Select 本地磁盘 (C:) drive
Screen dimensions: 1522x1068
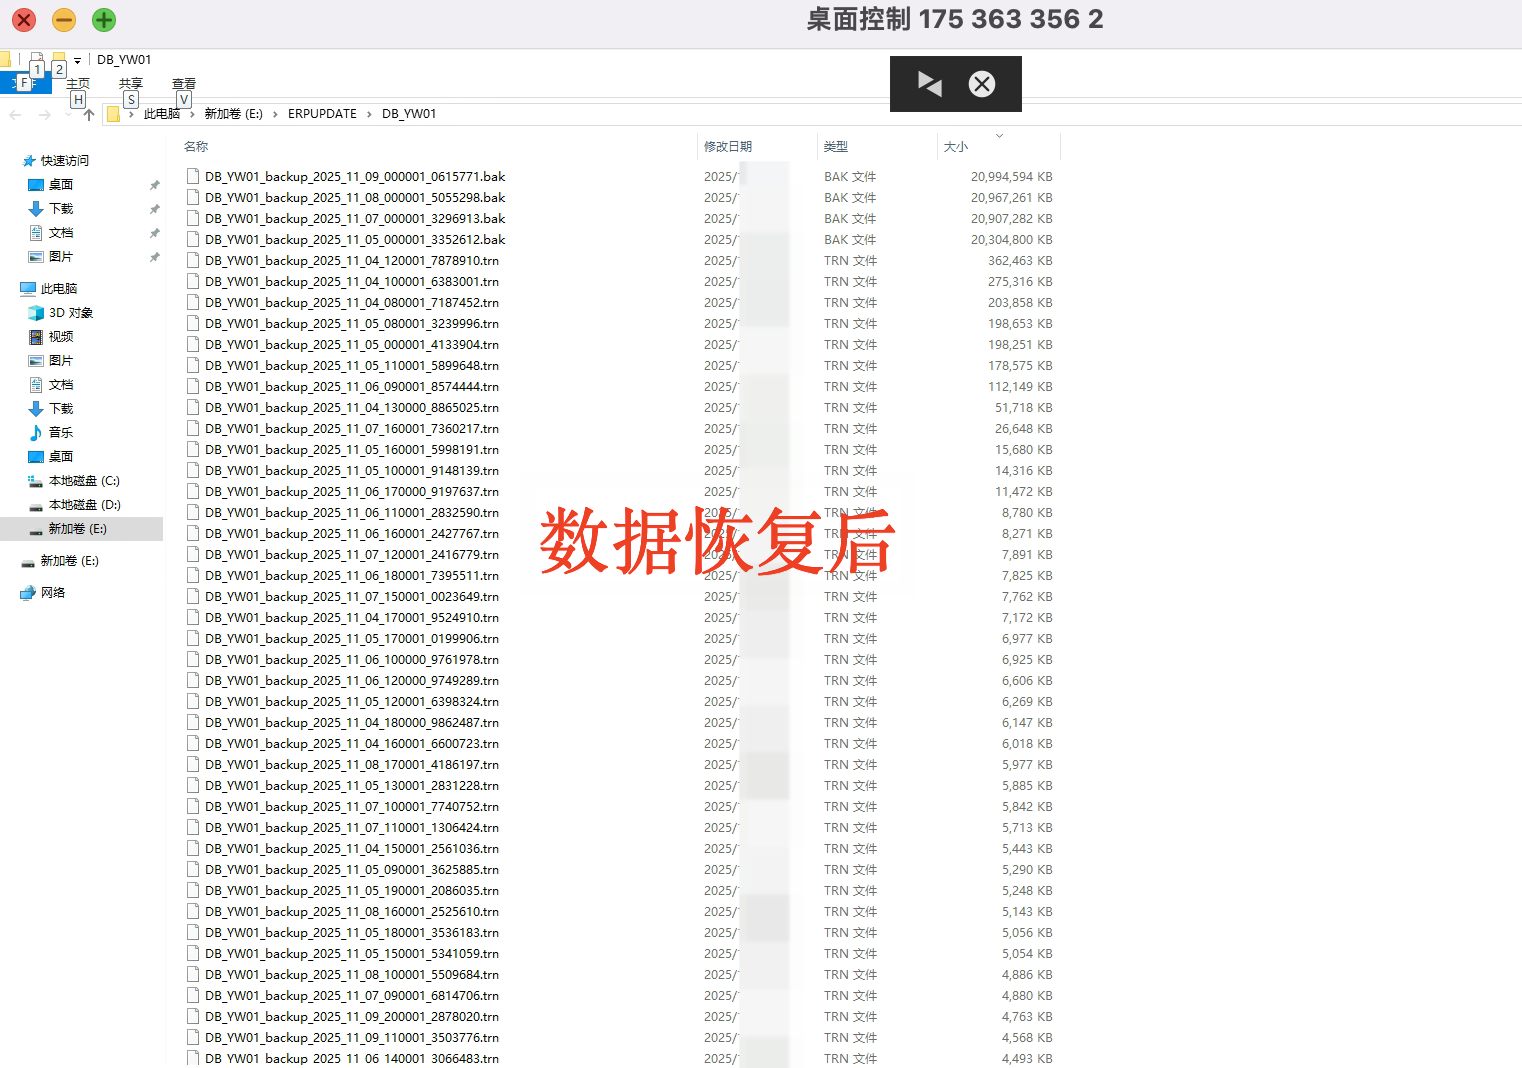83,481
